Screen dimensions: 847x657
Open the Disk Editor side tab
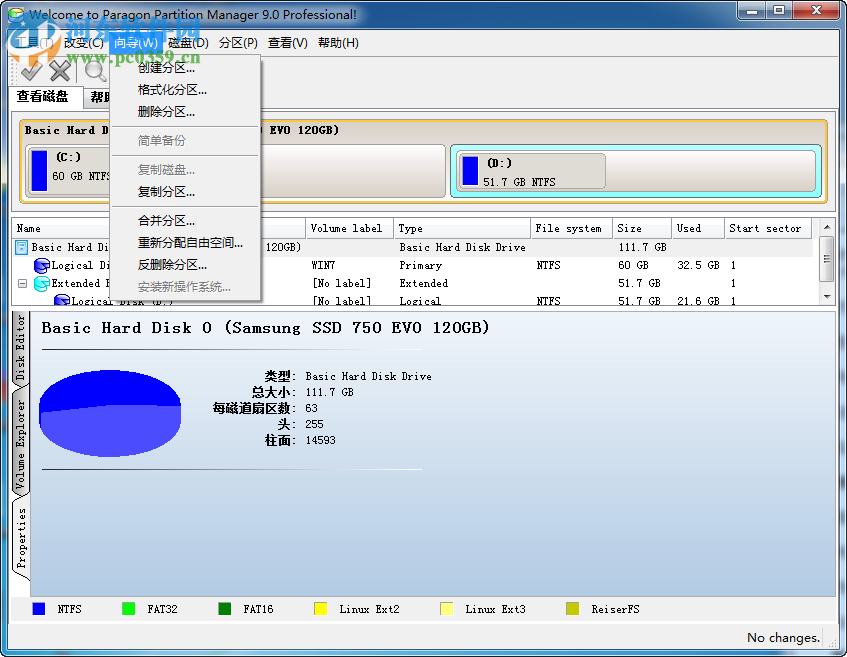21,347
